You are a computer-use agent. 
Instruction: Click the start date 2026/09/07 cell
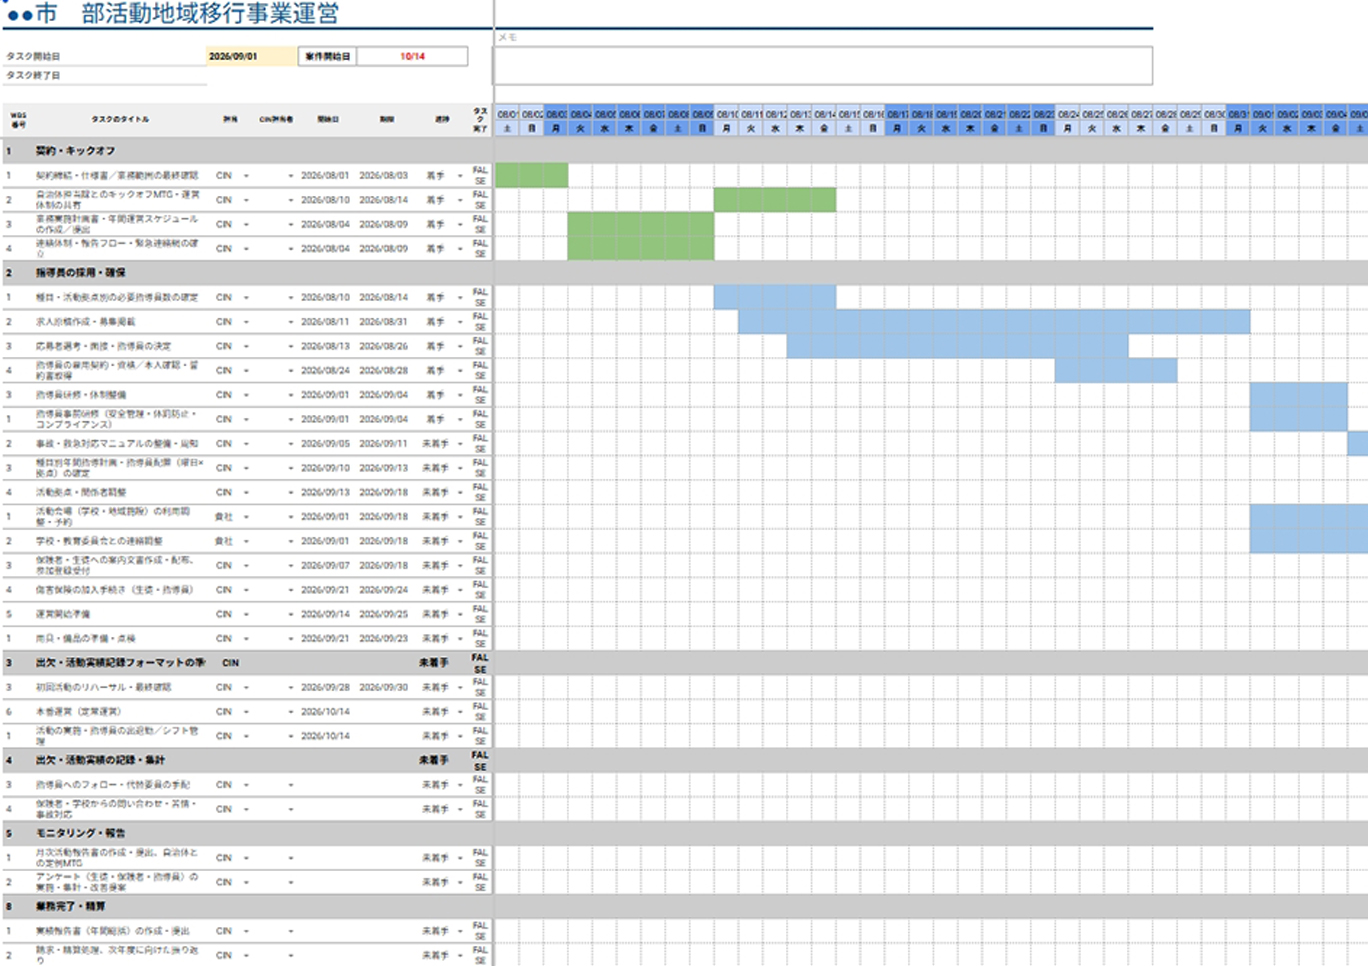click(x=325, y=565)
